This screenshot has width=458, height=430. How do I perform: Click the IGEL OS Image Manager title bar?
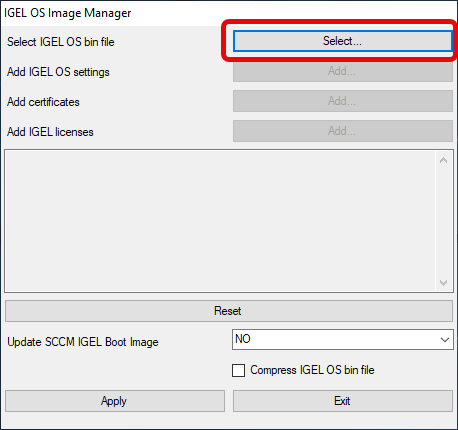(x=229, y=13)
